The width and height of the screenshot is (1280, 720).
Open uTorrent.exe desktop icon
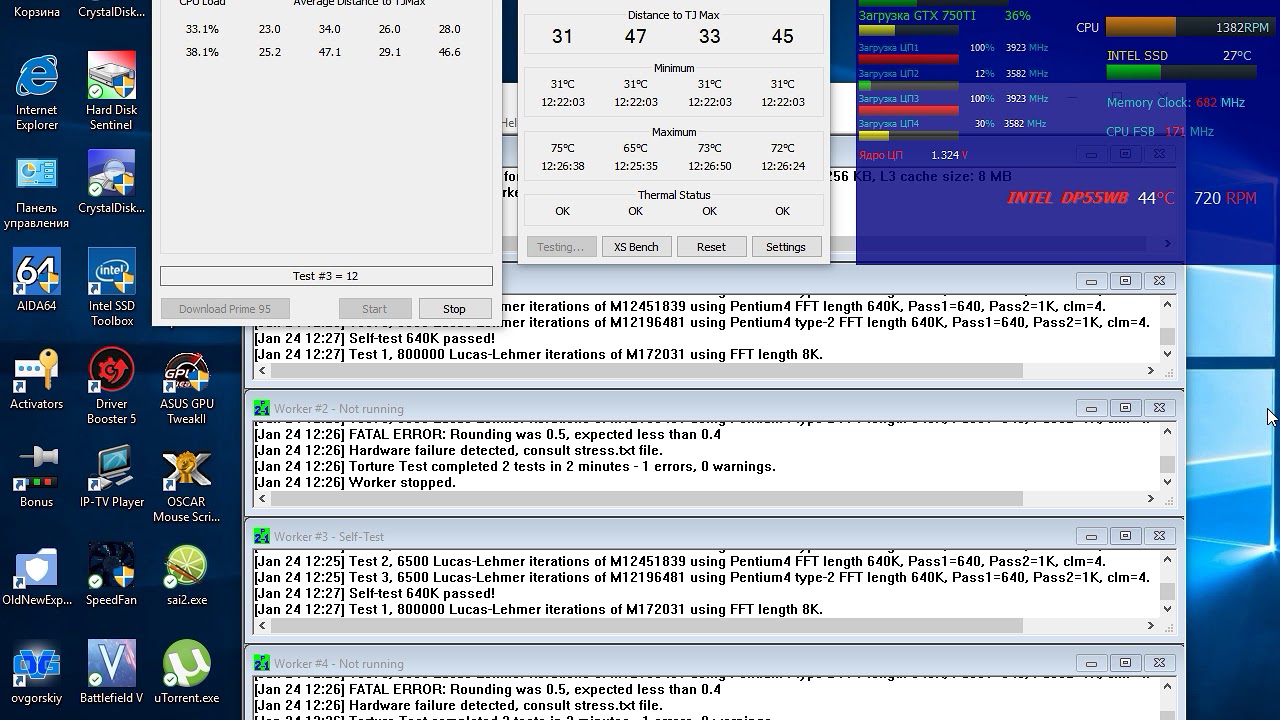(187, 673)
